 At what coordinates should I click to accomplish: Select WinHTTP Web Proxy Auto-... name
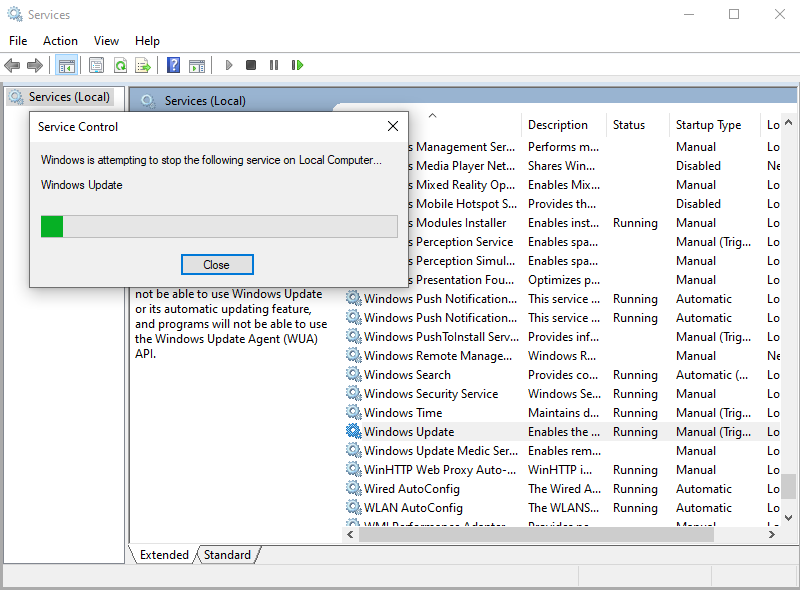pos(440,469)
